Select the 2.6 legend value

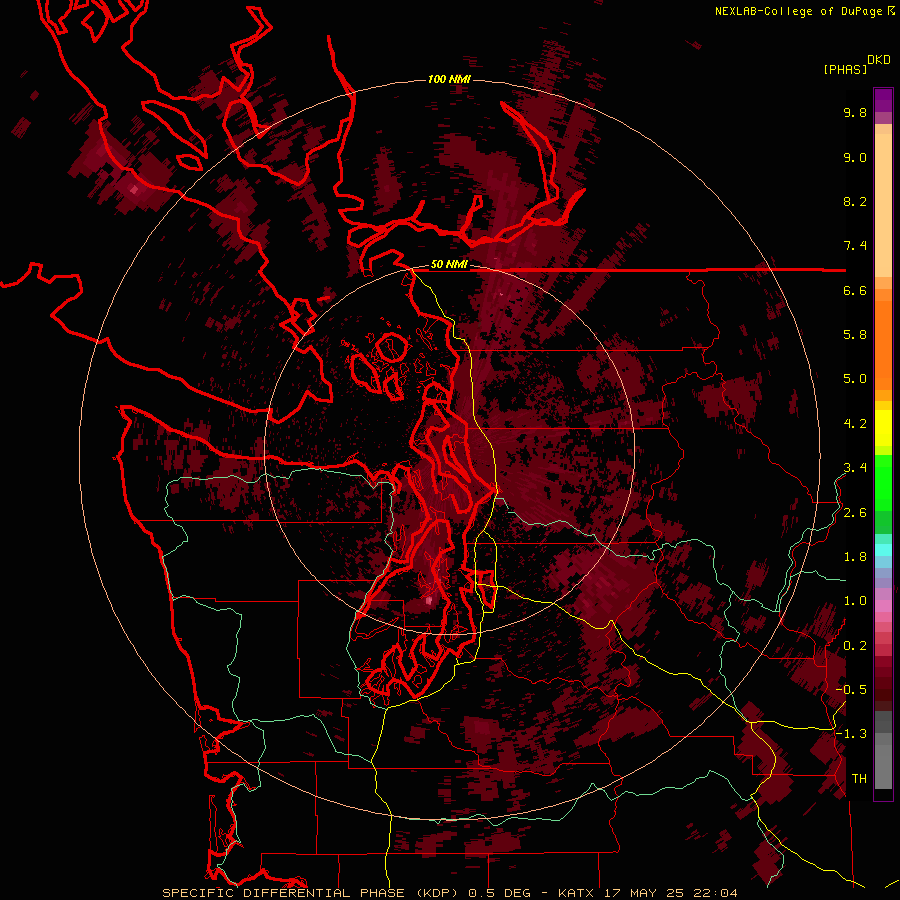(855, 513)
